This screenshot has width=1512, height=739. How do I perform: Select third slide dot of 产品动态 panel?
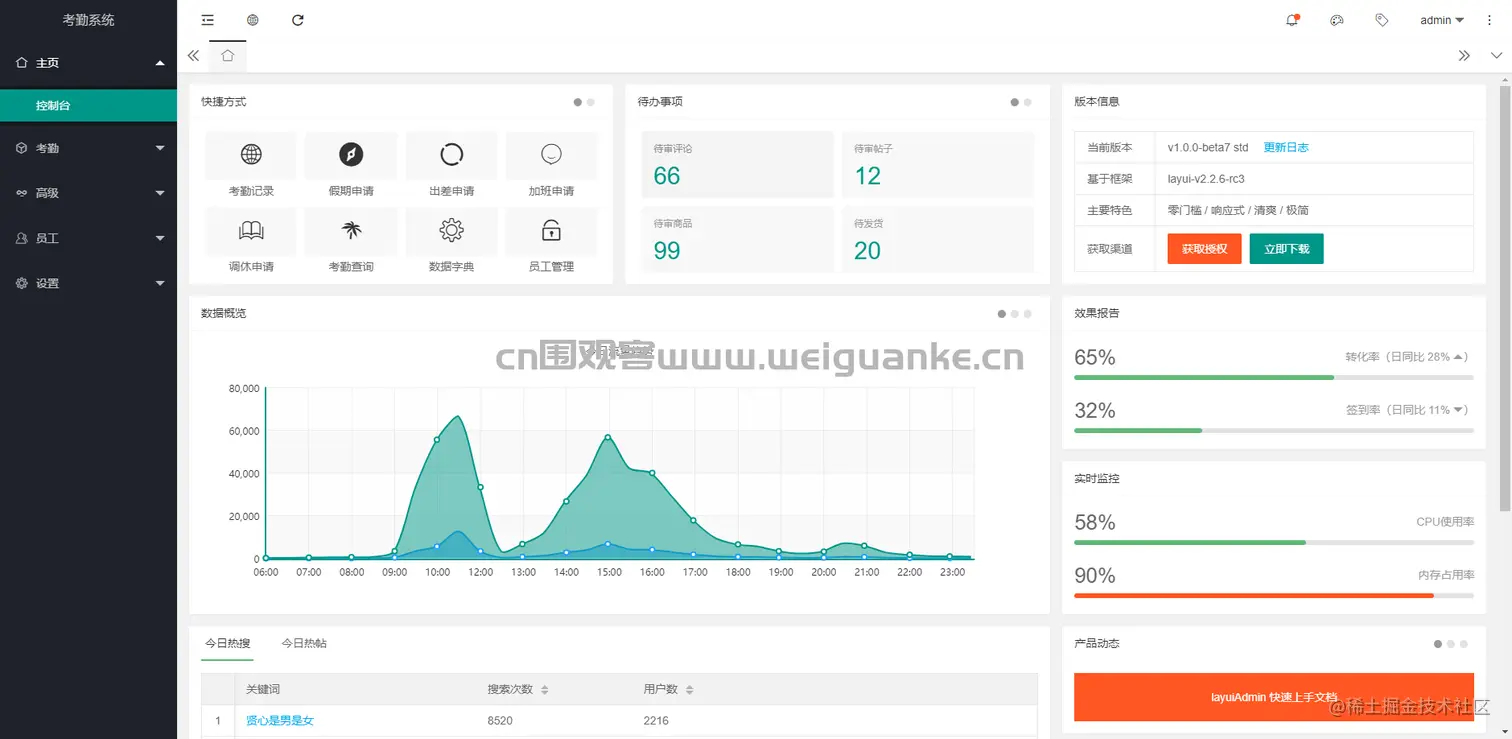coord(1464,644)
